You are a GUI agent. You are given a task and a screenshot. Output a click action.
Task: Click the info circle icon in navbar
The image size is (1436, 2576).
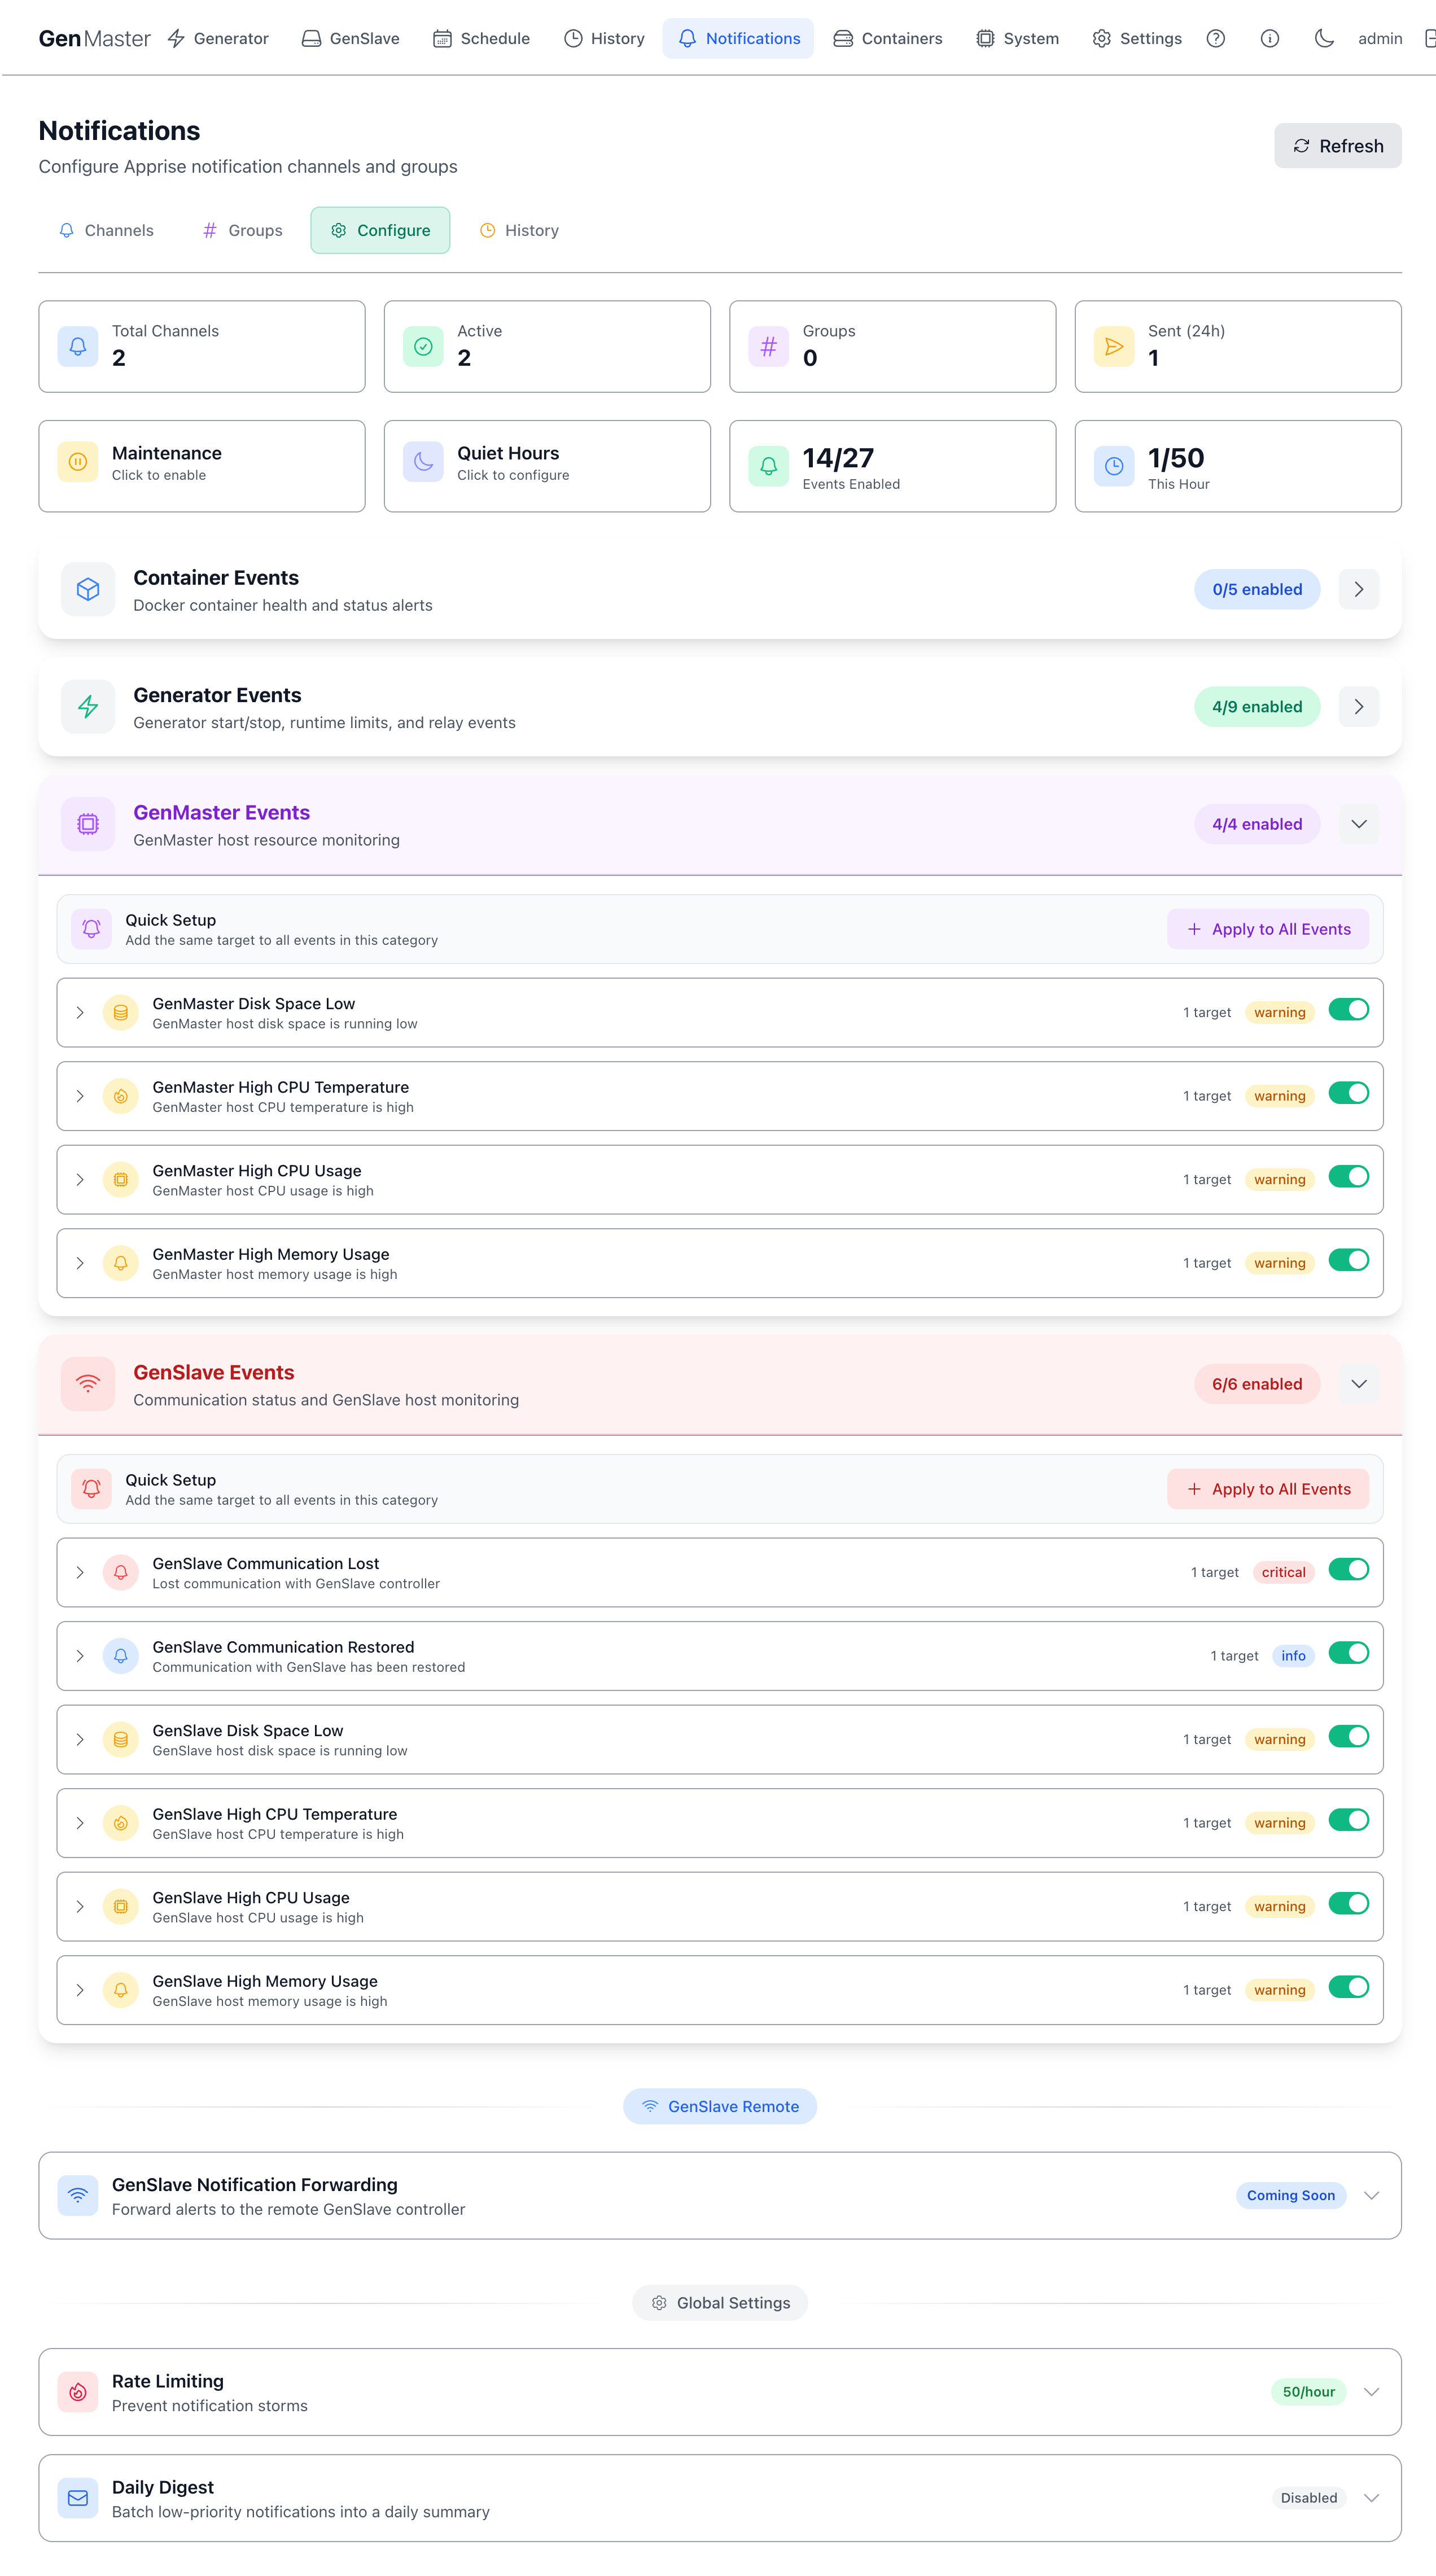click(x=1269, y=38)
